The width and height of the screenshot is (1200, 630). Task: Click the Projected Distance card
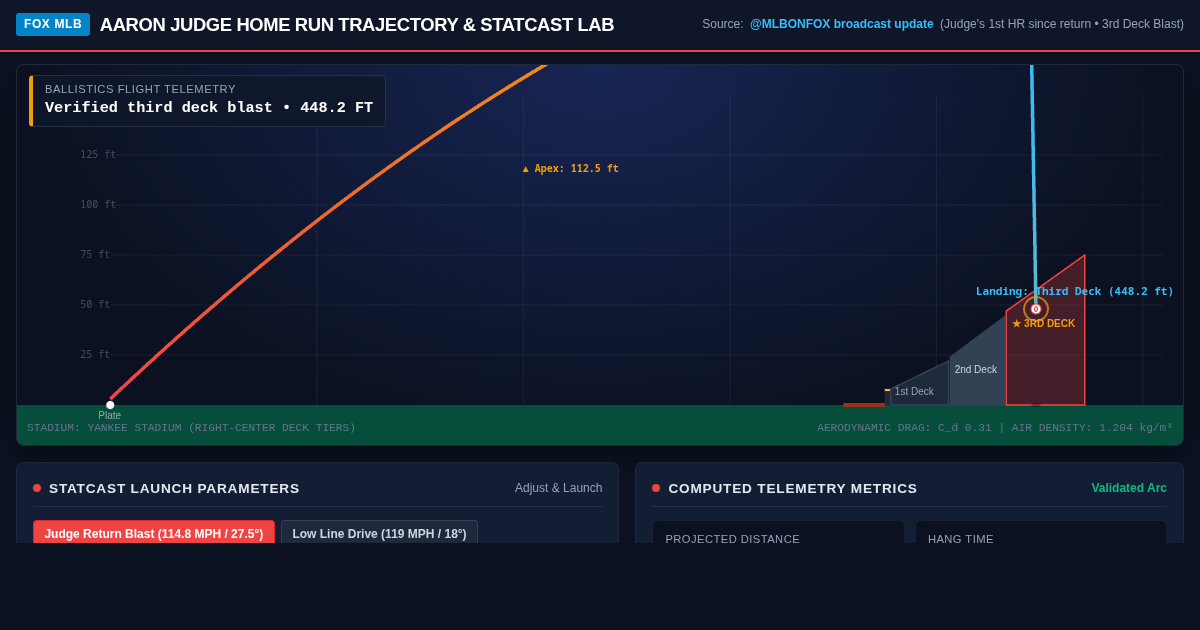point(778,532)
